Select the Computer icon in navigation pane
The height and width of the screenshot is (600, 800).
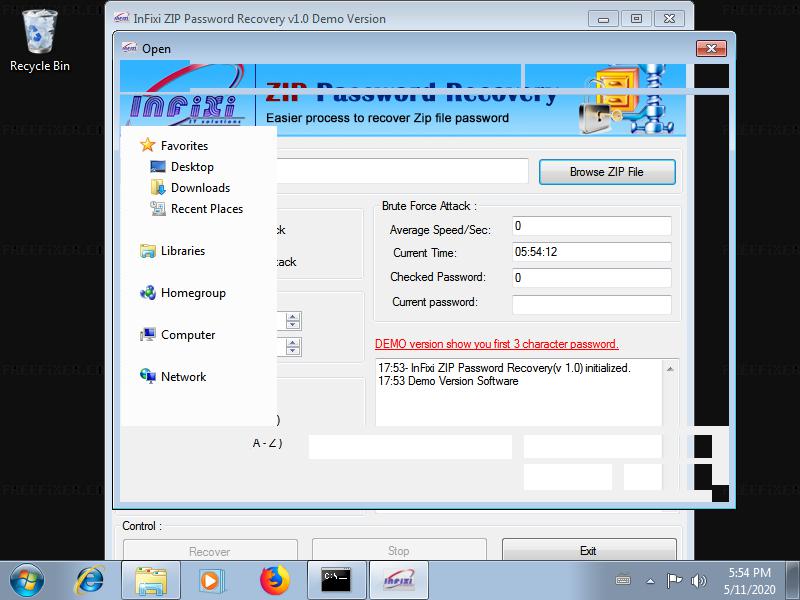pos(147,335)
